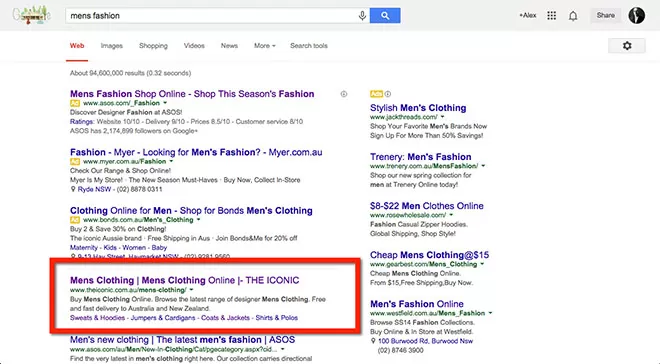This screenshot has height=364, width=660.
Task: Click the (02) 8746 3900 phone number
Action: (x=401, y=351)
